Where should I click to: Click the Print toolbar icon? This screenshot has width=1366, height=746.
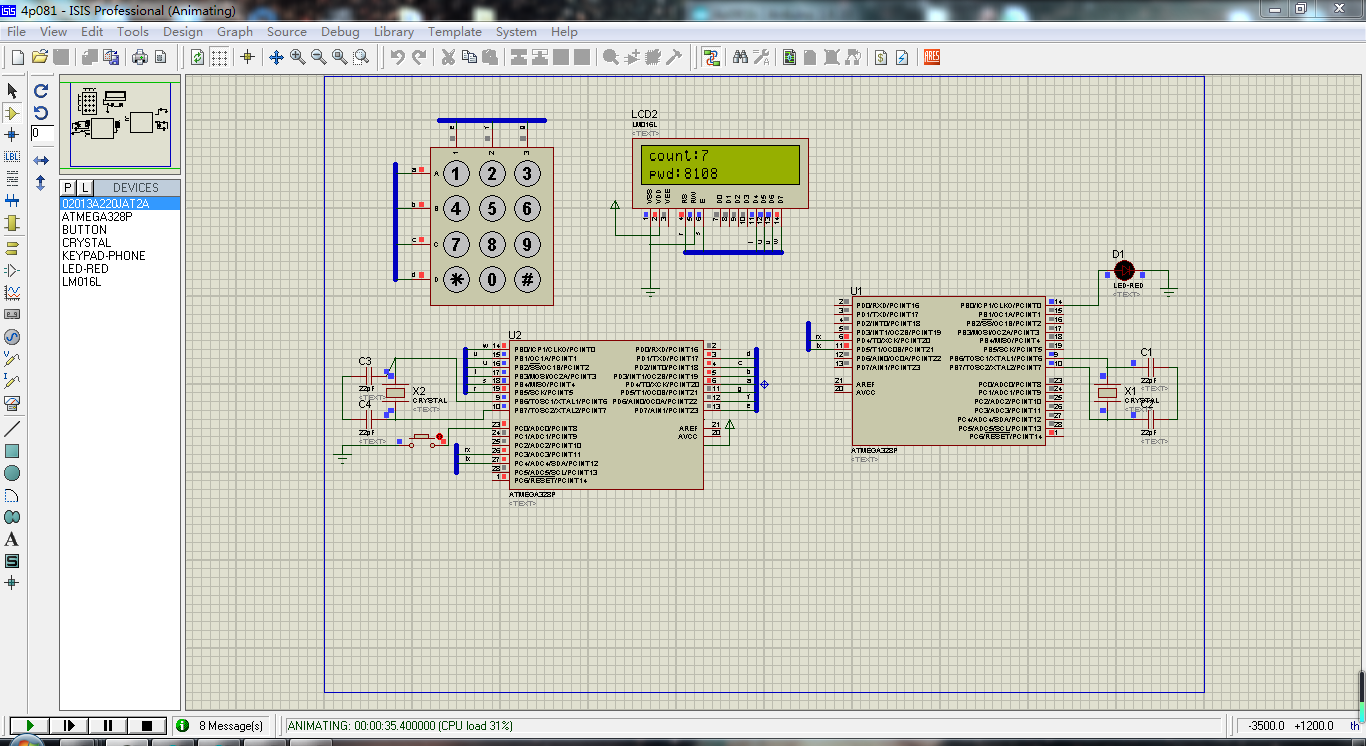tap(140, 57)
